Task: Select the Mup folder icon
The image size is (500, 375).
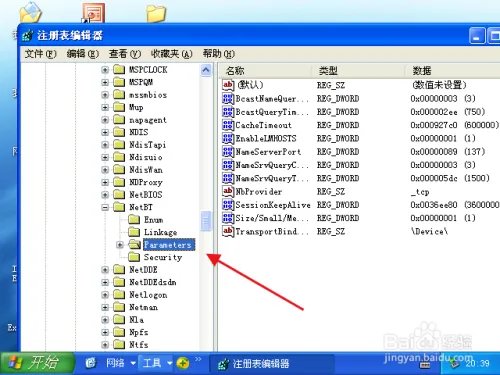Action: click(x=119, y=107)
